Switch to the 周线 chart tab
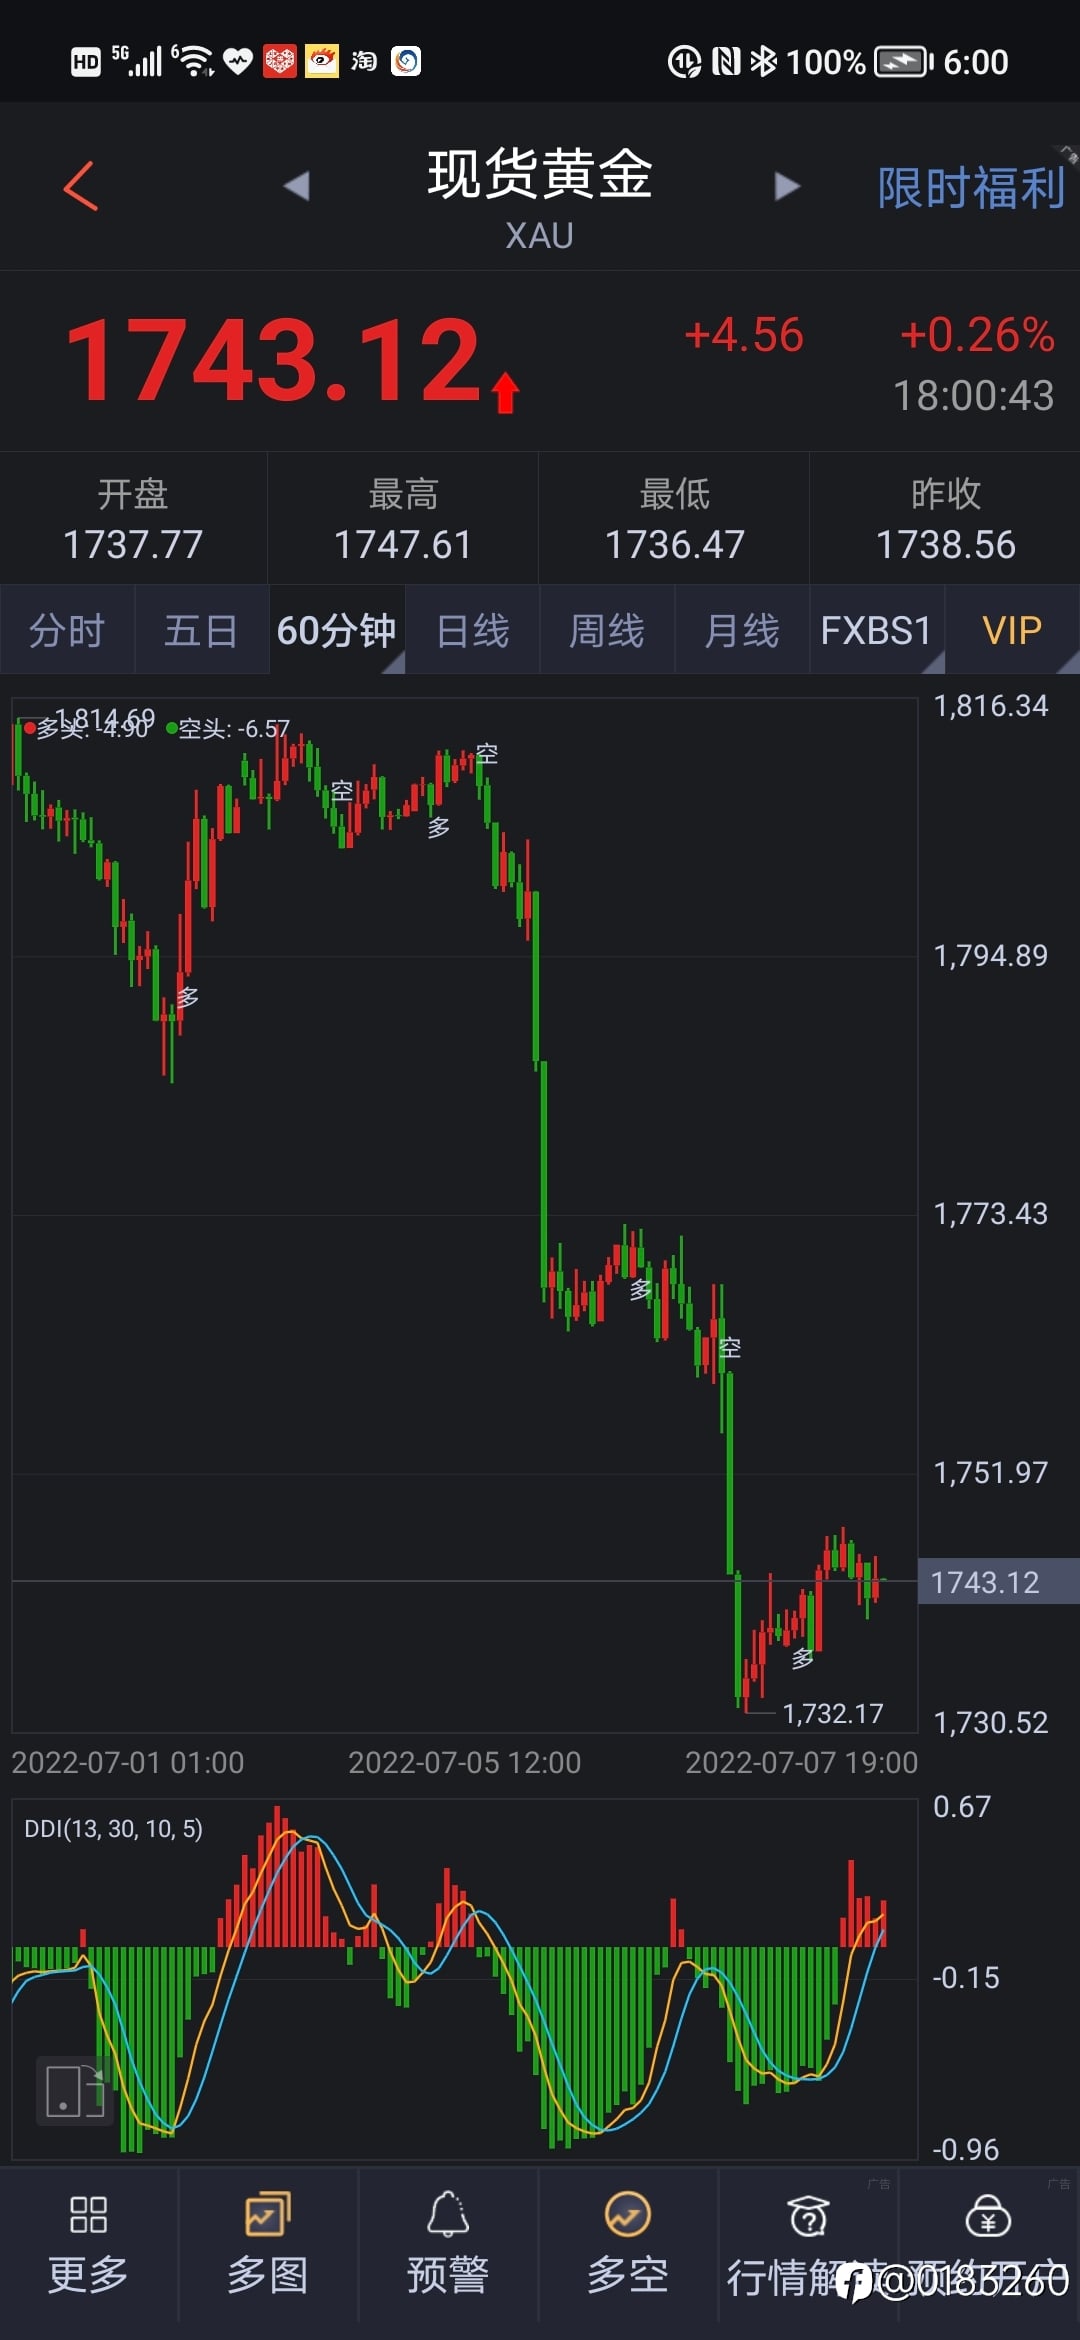This screenshot has width=1080, height=2340. [x=607, y=630]
